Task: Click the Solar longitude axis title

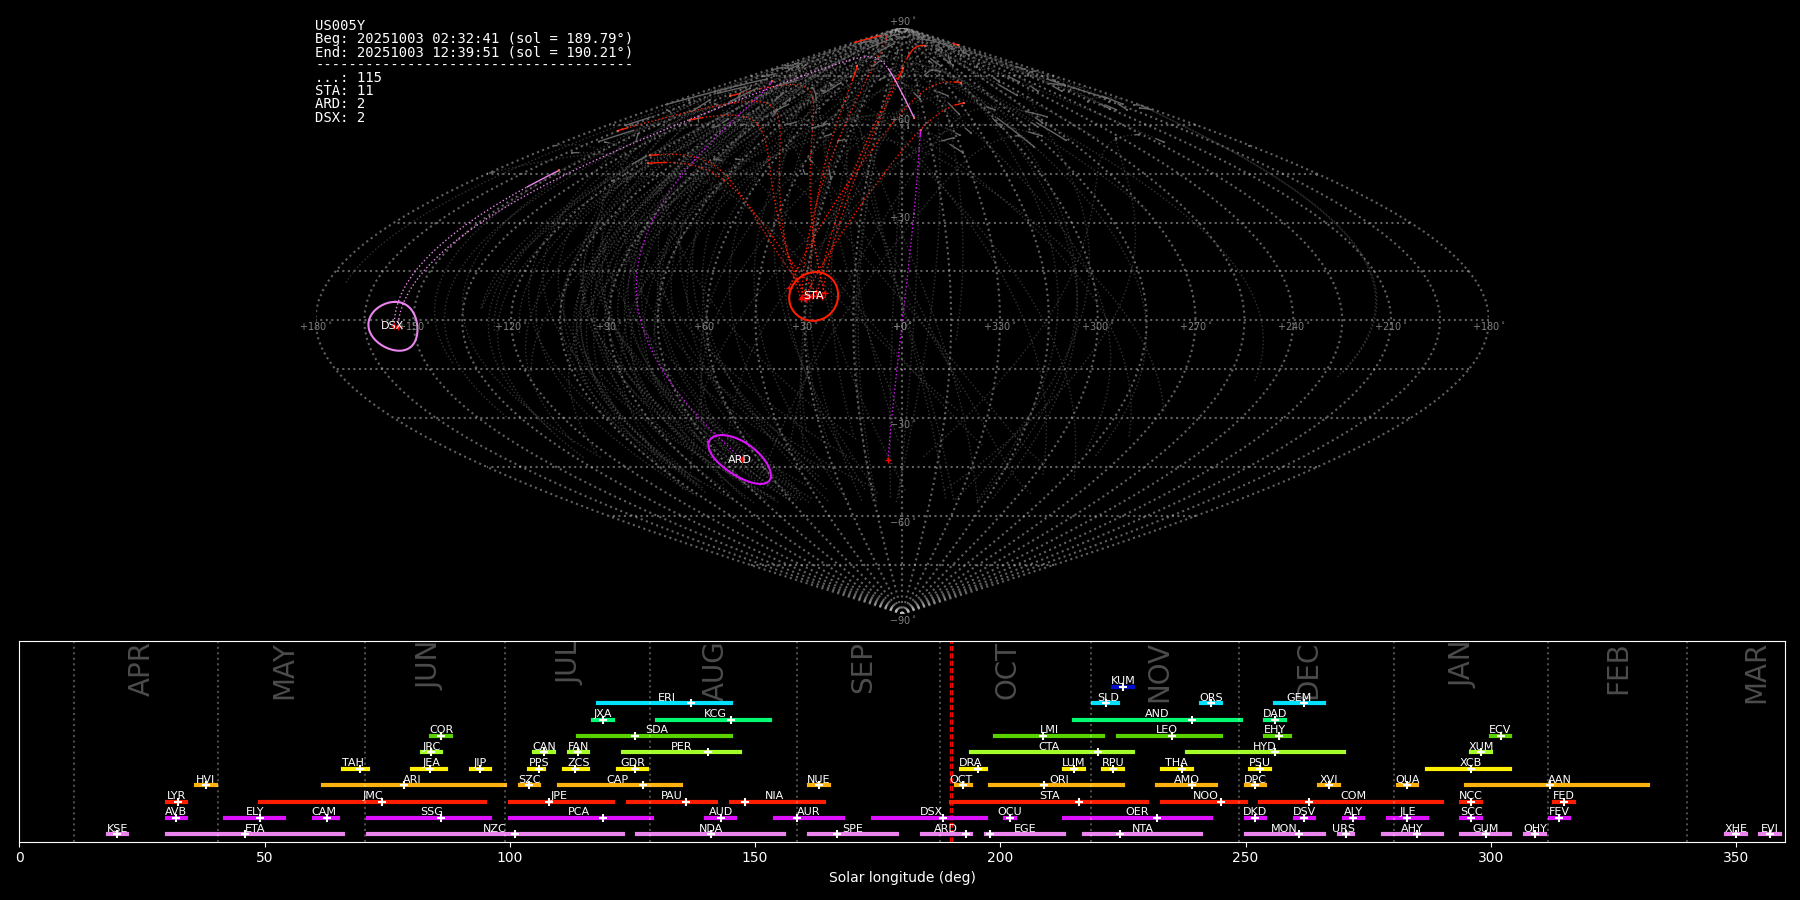Action: [x=901, y=878]
